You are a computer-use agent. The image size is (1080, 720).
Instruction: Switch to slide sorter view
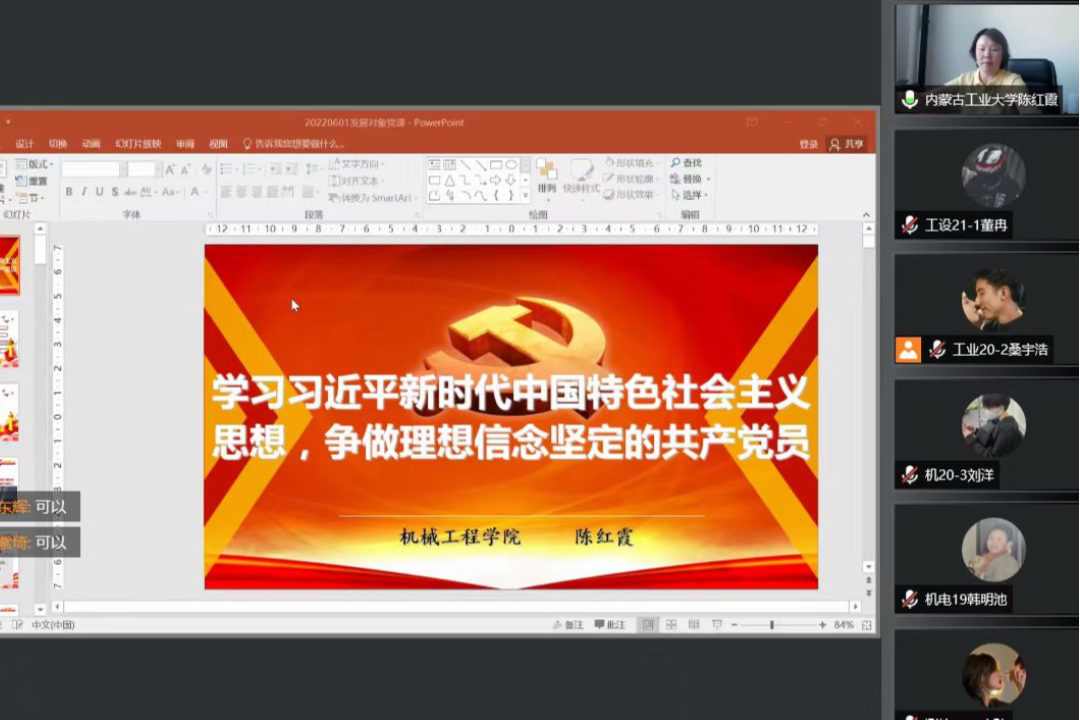[x=671, y=625]
